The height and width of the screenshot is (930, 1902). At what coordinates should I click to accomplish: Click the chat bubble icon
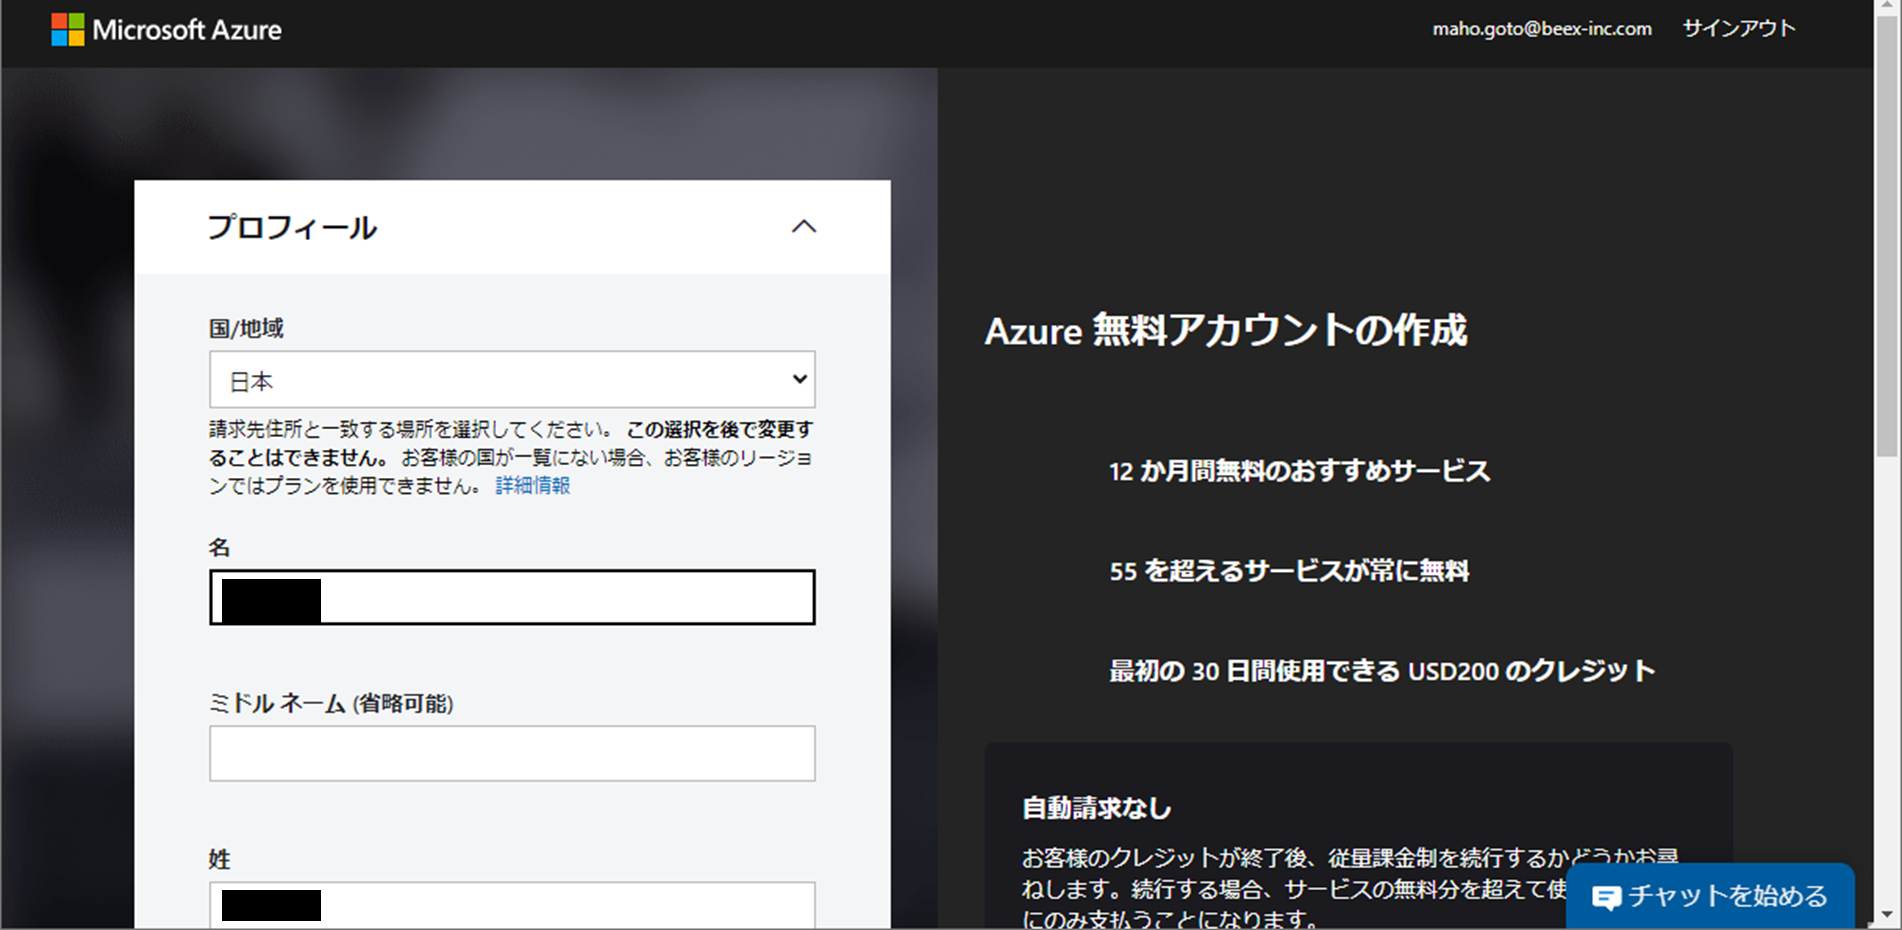coord(1606,897)
